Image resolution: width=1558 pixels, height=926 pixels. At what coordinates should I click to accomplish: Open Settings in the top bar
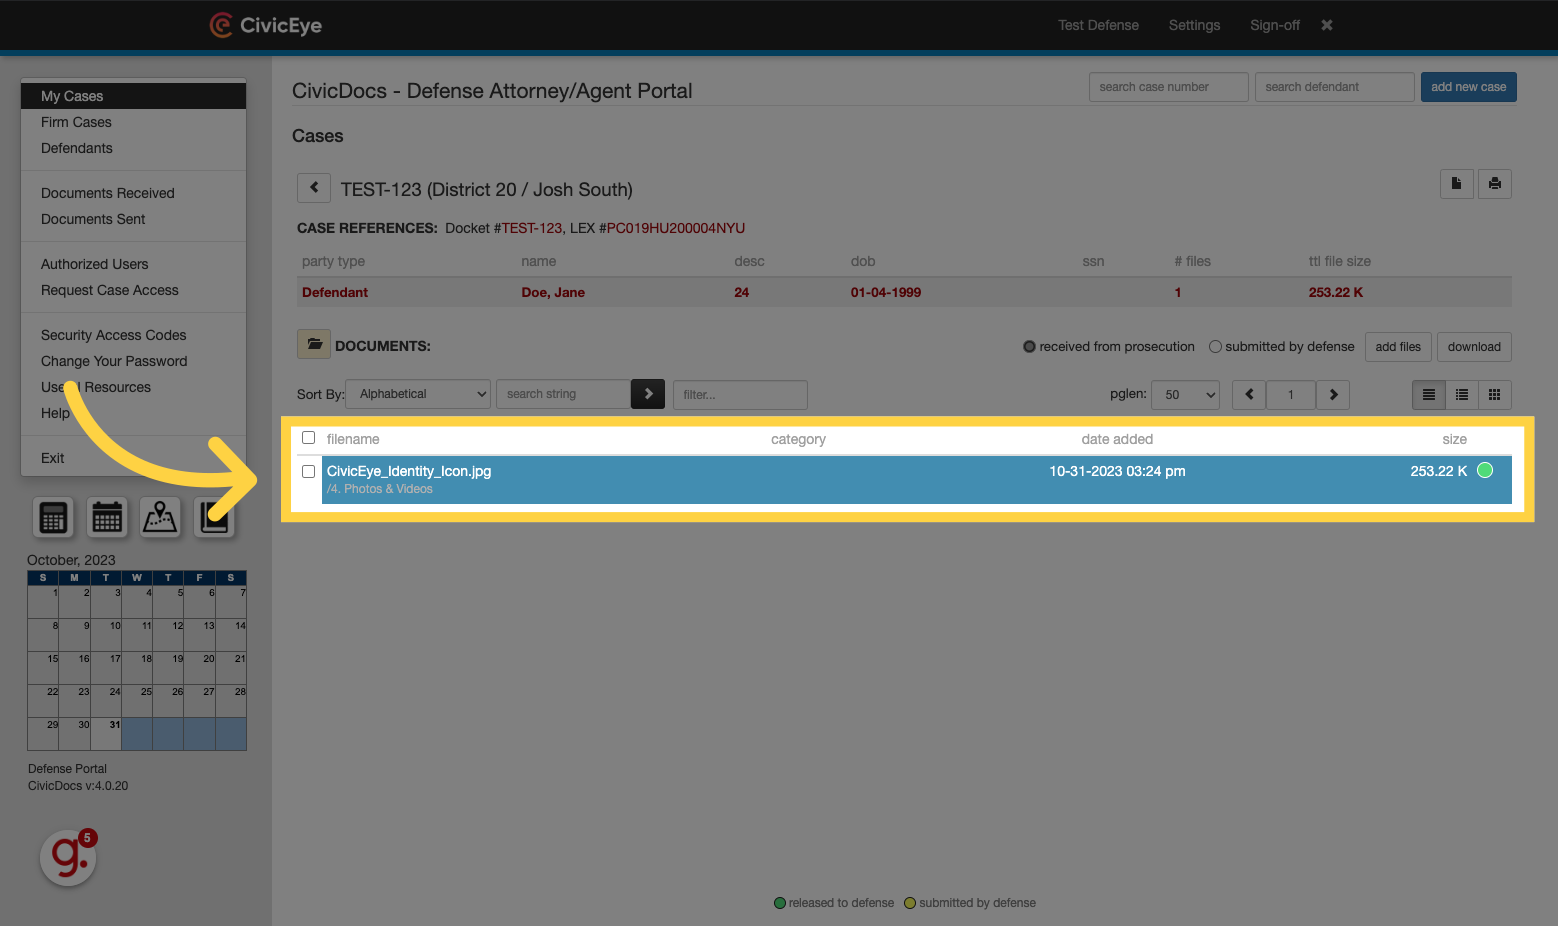click(1194, 25)
